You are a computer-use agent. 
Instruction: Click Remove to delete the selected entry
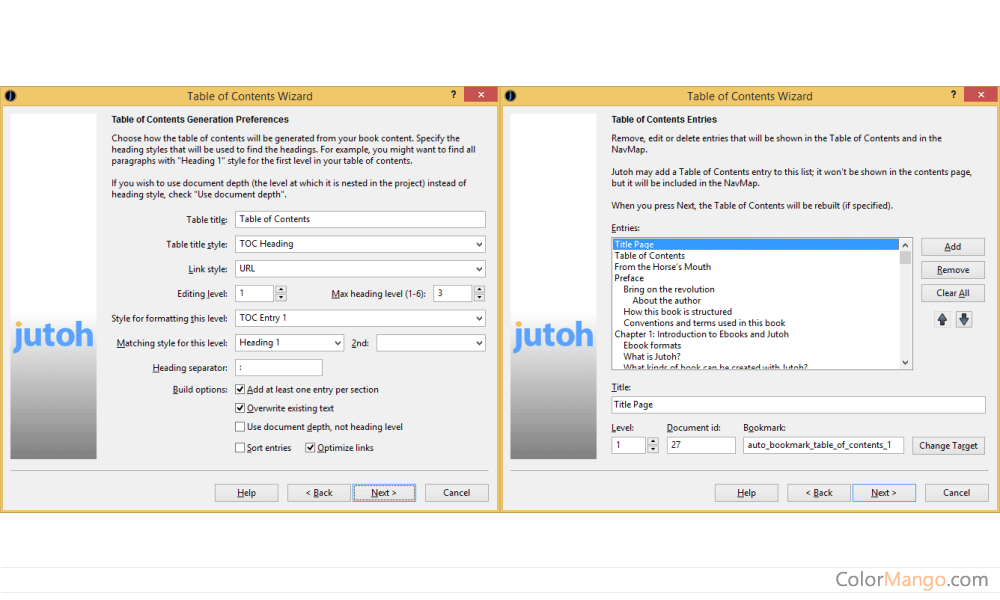[x=953, y=270]
